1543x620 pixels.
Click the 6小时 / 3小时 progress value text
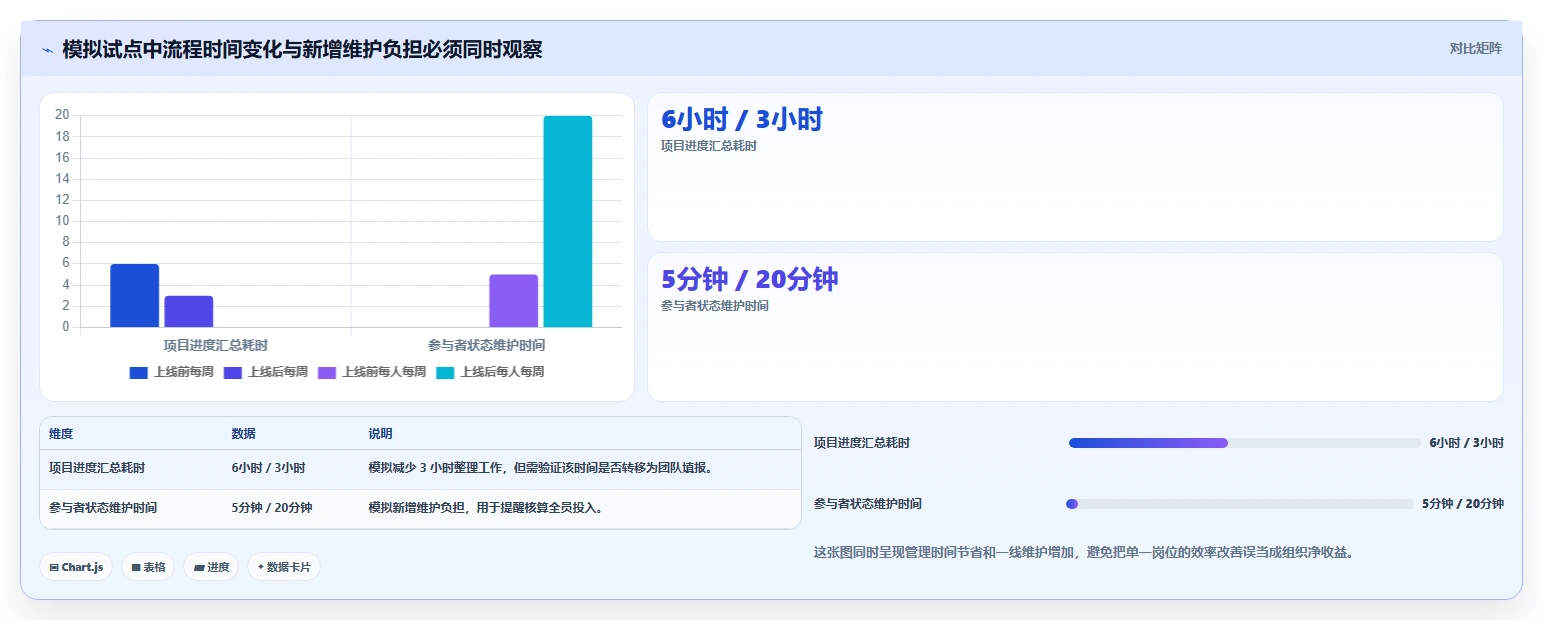[x=1466, y=443]
